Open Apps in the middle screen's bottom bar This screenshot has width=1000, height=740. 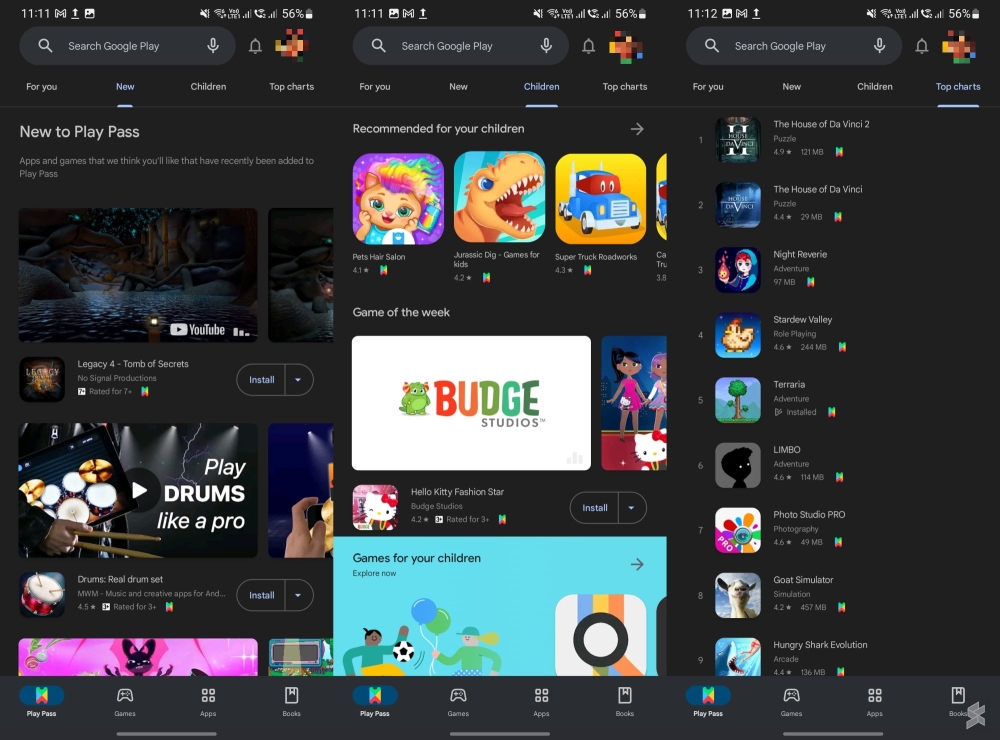click(x=541, y=701)
